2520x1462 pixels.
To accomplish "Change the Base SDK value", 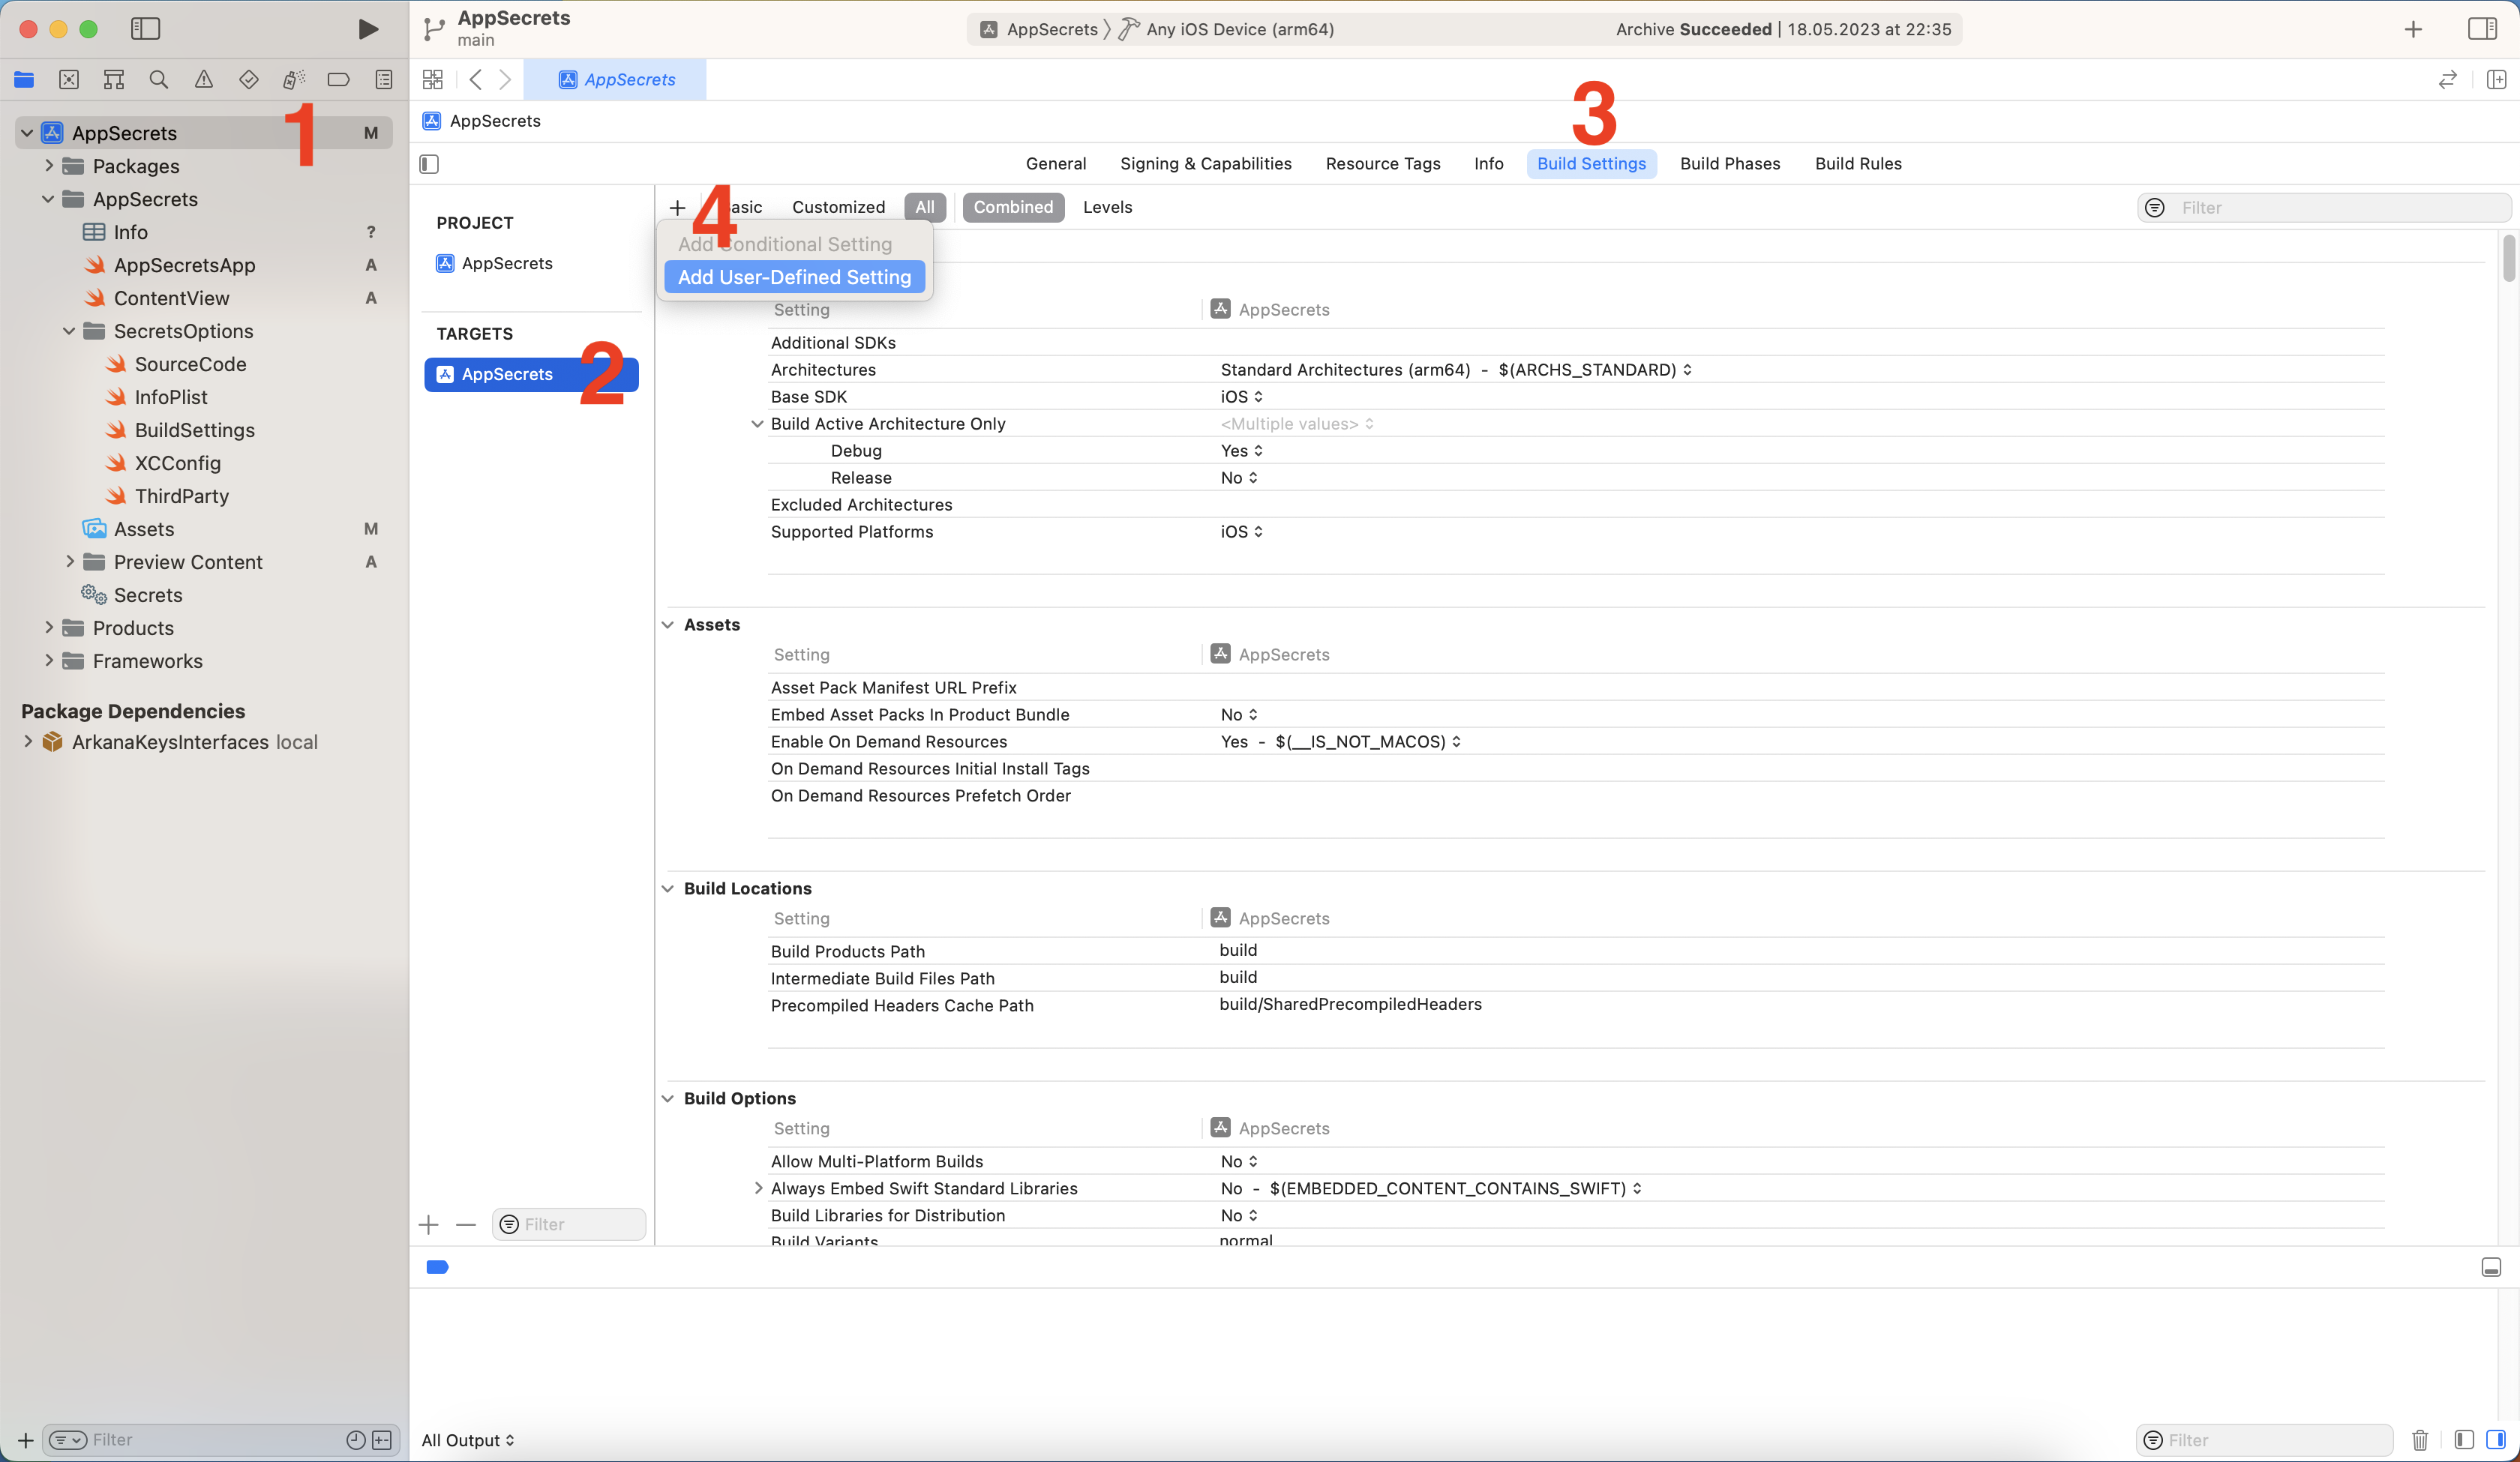I will [x=1242, y=397].
